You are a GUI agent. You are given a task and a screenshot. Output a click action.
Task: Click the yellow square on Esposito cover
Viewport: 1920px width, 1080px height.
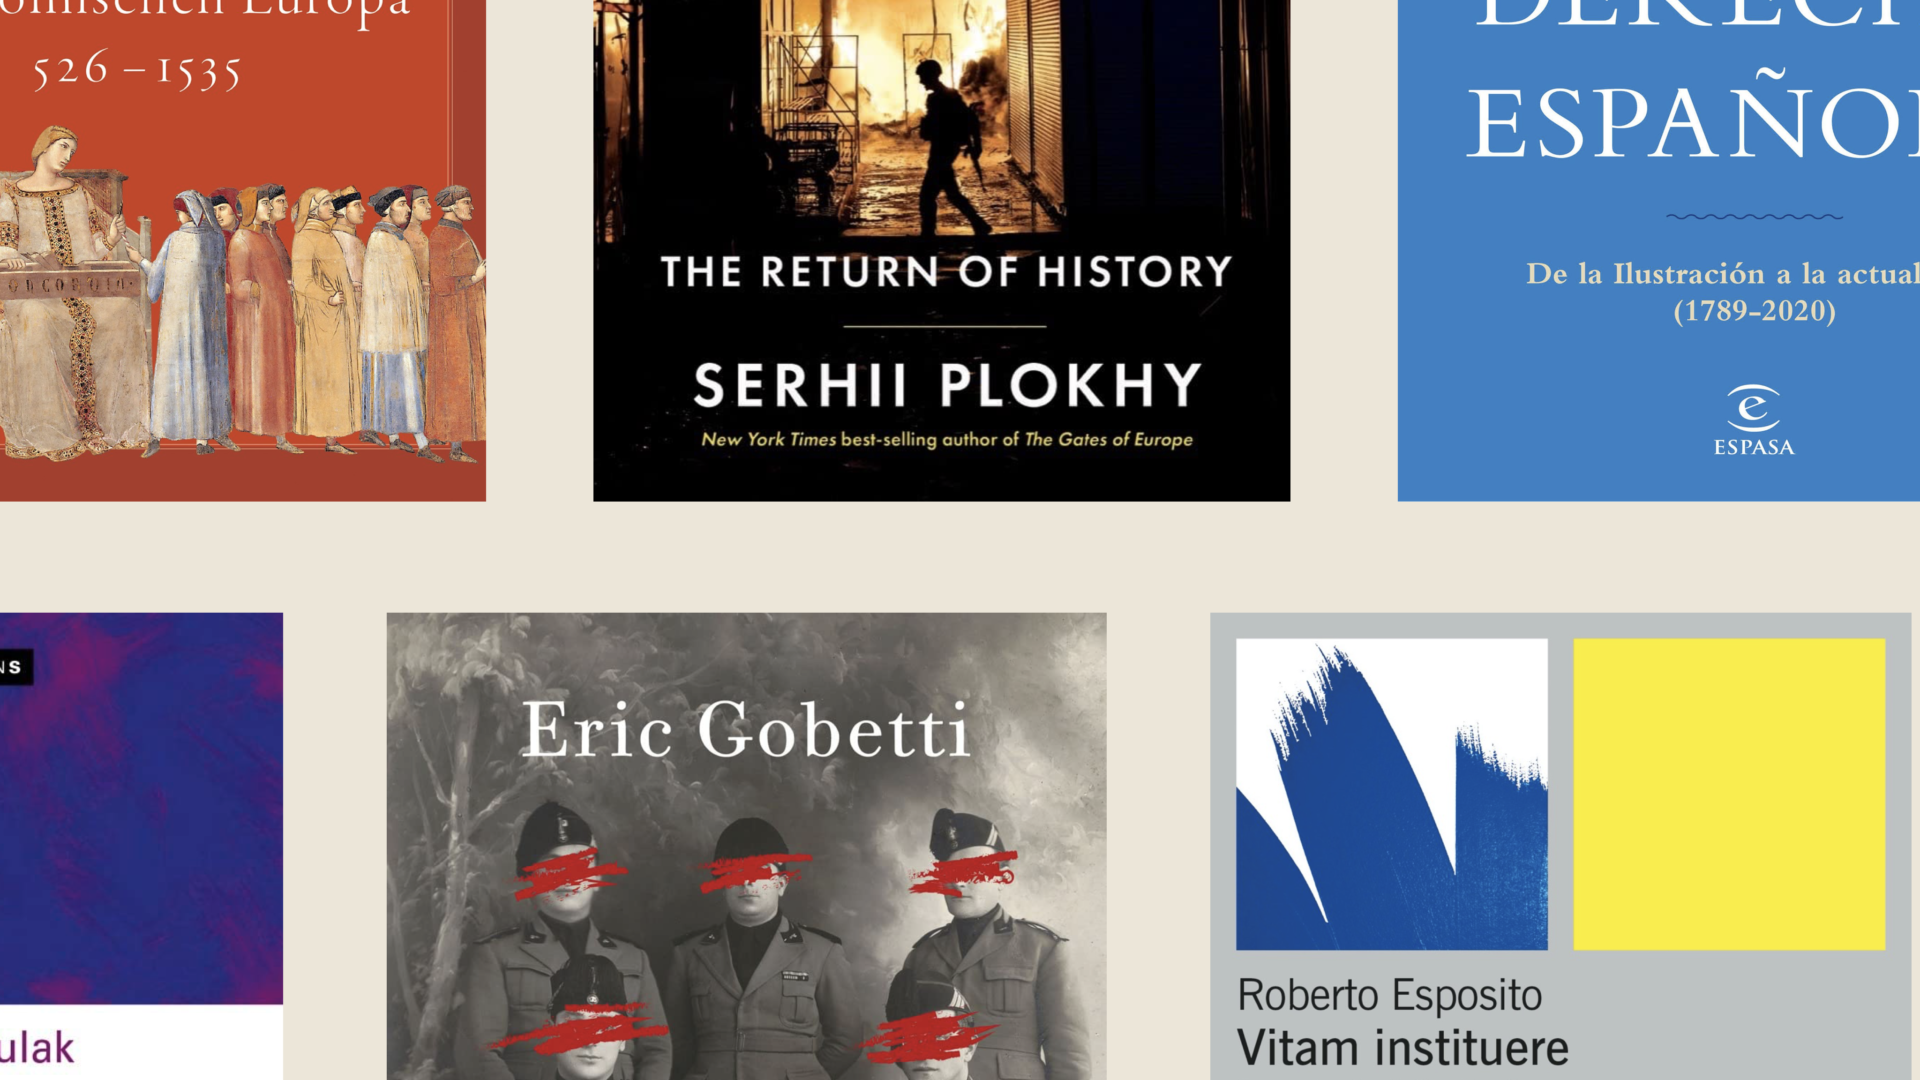click(1729, 794)
